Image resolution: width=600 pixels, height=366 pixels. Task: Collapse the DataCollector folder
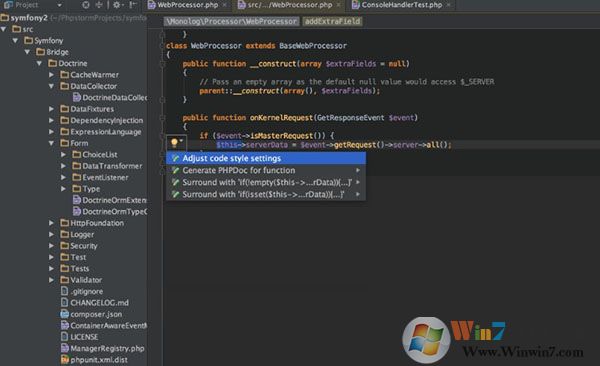point(51,86)
